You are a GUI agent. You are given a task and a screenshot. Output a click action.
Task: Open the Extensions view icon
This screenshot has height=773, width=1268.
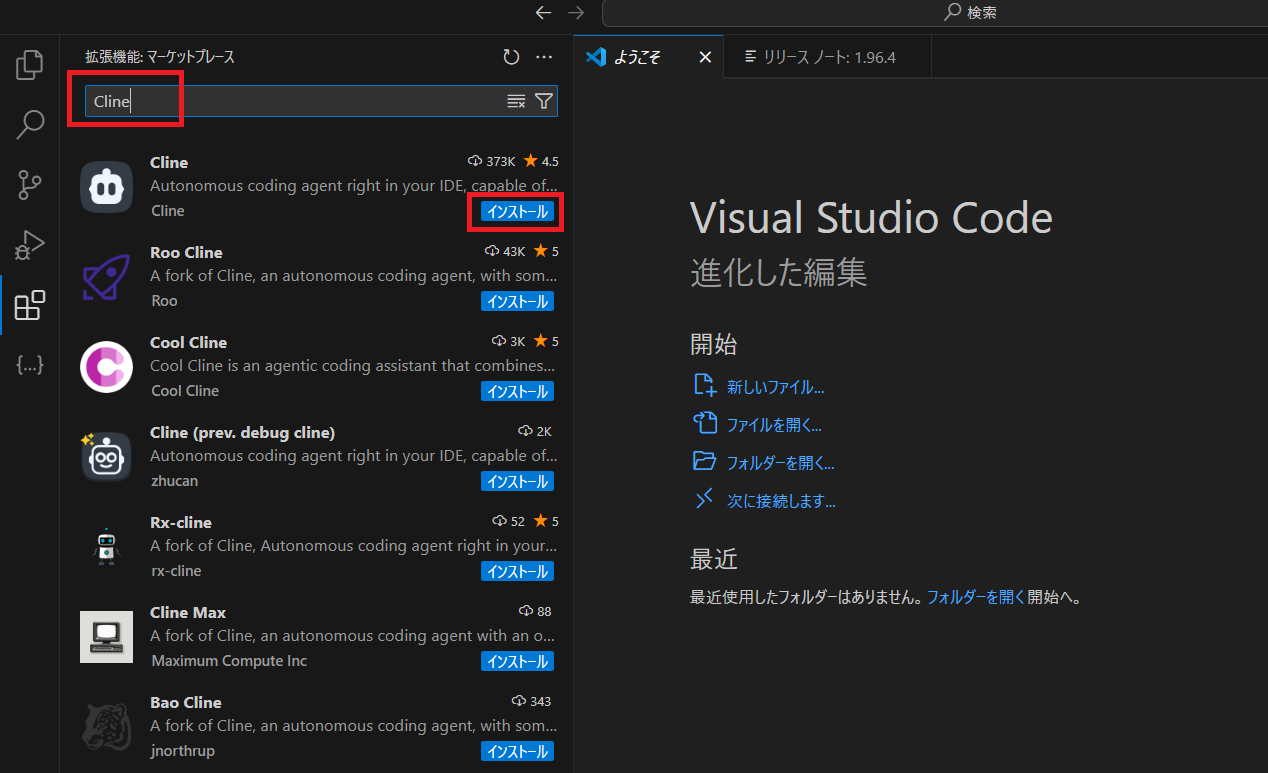[29, 305]
